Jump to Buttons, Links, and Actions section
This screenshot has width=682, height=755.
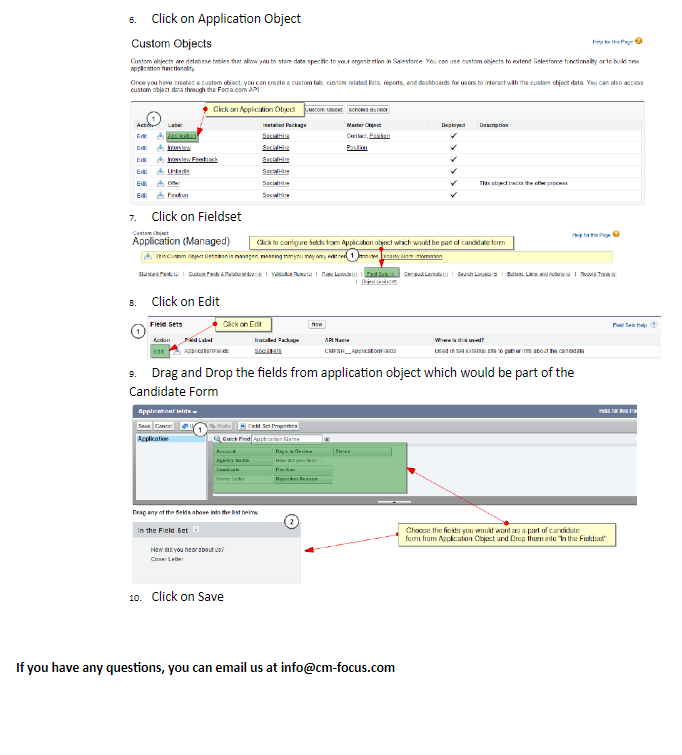[x=538, y=274]
